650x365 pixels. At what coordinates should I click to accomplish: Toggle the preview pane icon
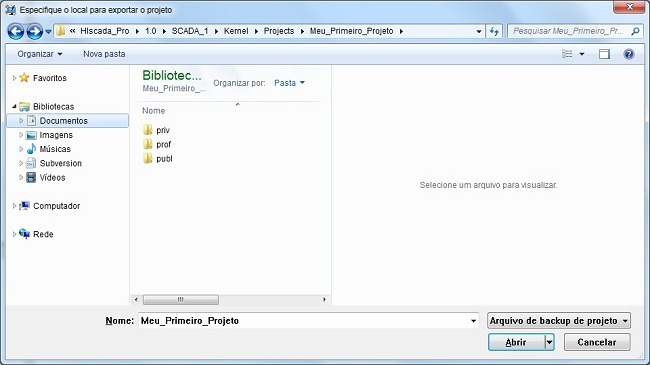pyautogui.click(x=604, y=54)
